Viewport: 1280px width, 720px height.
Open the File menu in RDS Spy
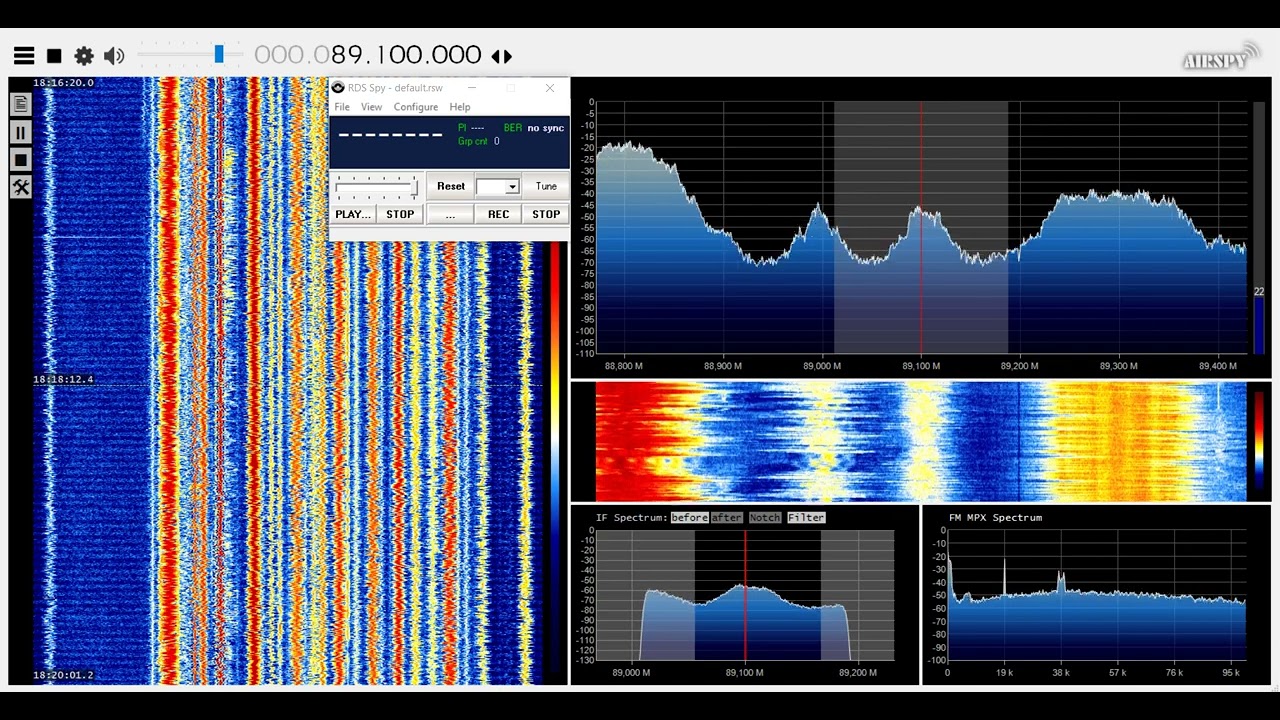[x=342, y=107]
